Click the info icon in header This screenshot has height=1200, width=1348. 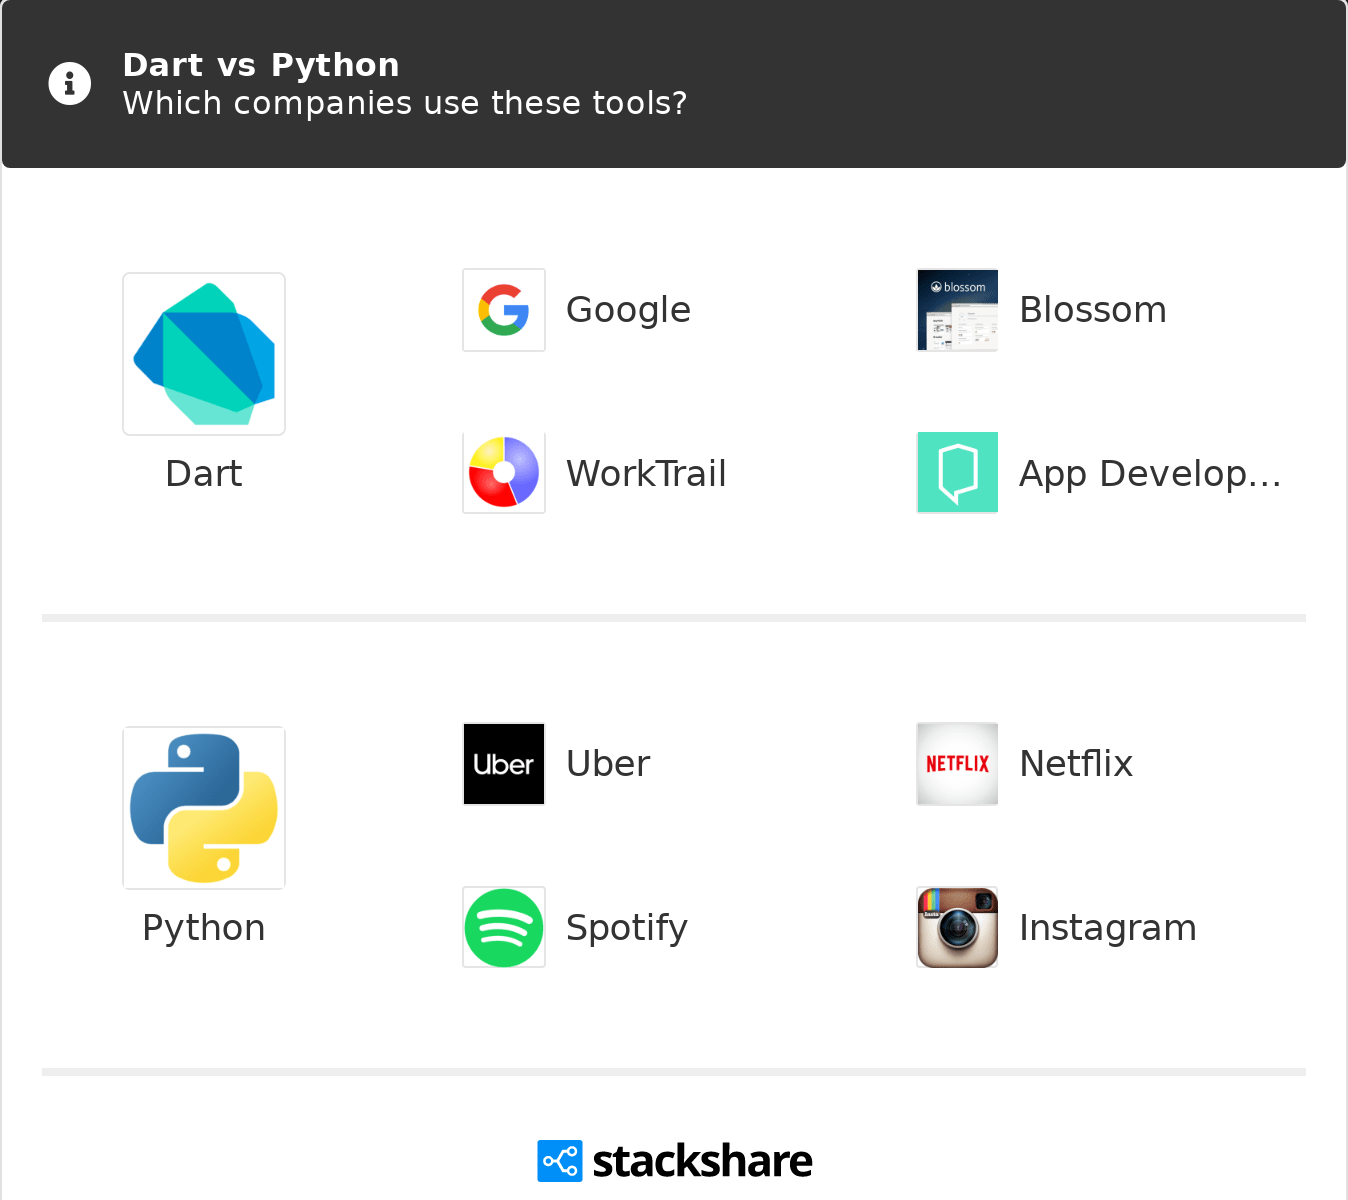[70, 84]
